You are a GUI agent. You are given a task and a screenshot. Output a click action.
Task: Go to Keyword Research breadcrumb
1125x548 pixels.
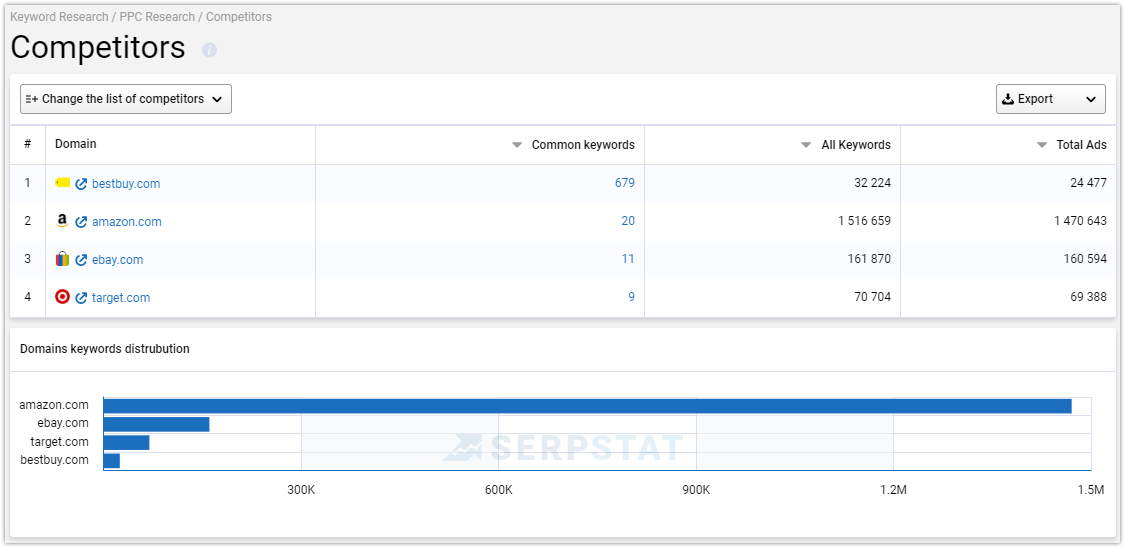tap(59, 16)
